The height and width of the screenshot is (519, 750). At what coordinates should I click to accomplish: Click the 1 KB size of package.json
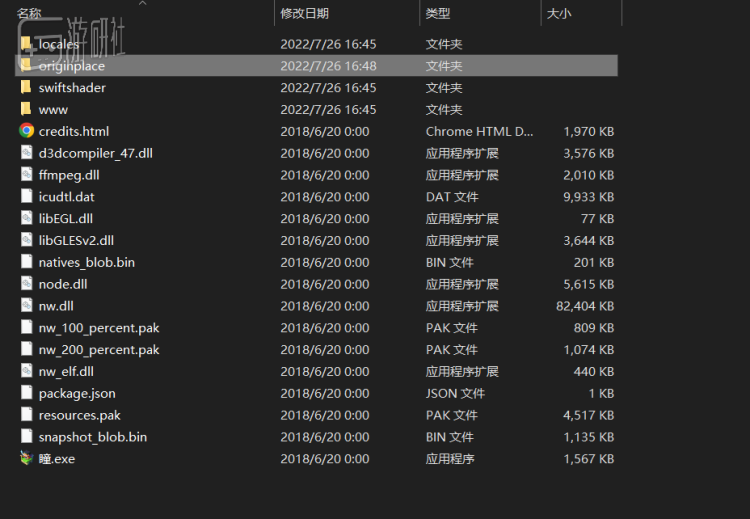click(x=601, y=393)
